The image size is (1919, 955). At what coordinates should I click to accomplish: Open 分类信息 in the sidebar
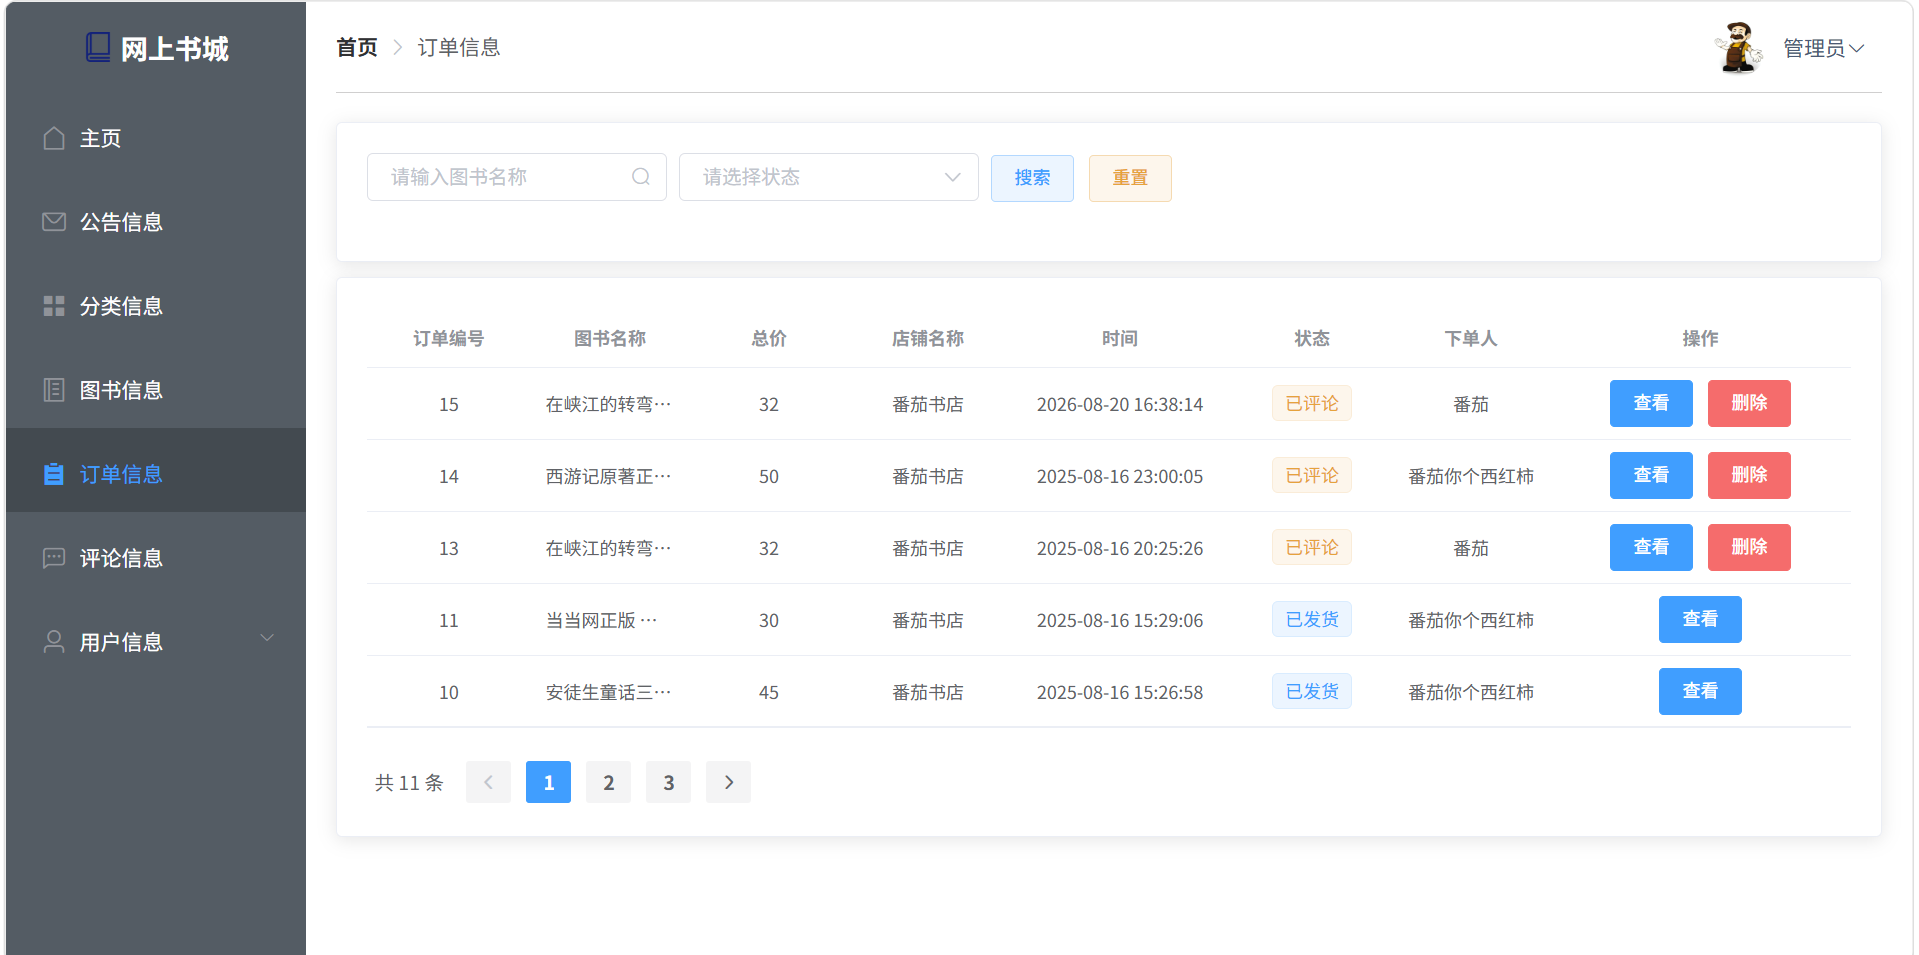coord(156,306)
